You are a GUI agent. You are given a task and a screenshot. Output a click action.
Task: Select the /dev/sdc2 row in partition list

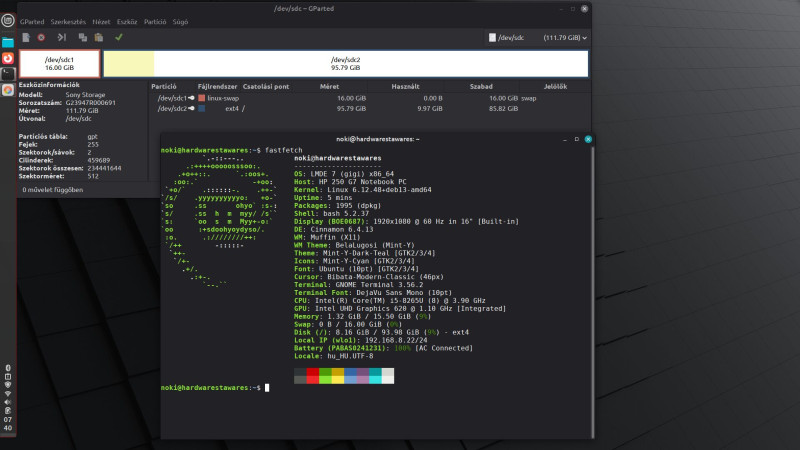click(x=370, y=109)
